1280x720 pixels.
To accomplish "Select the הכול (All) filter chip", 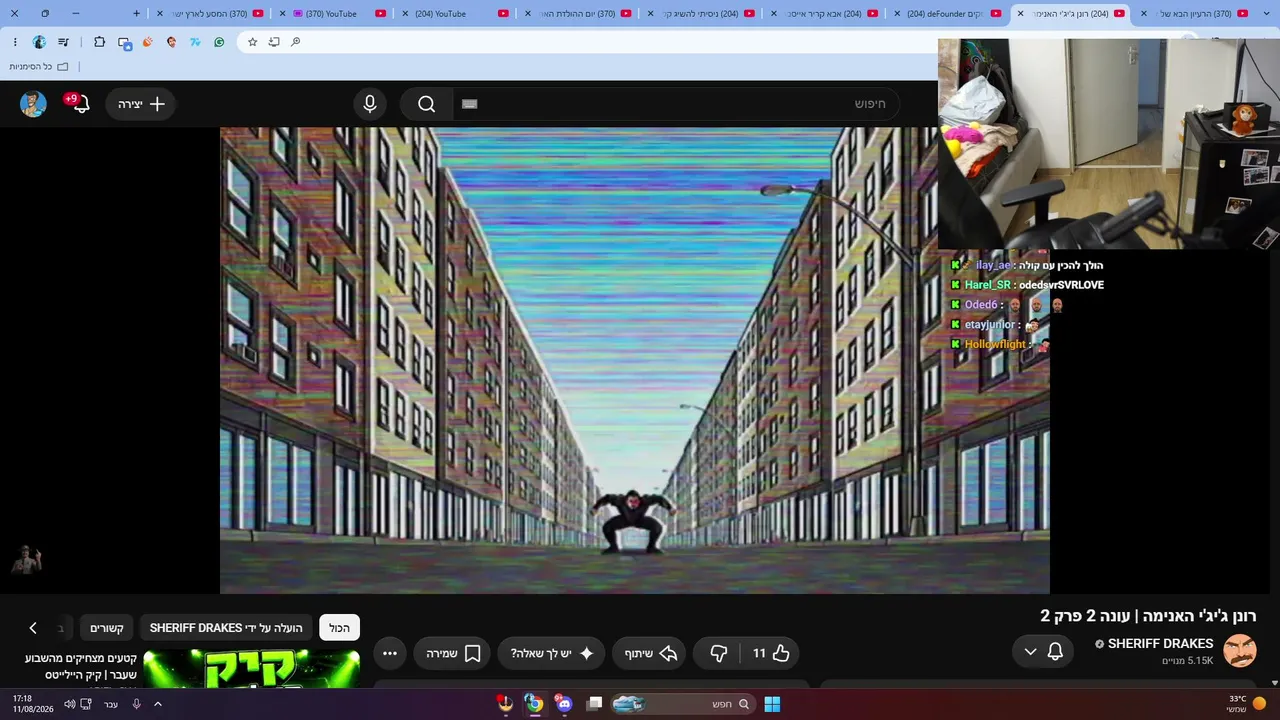I will [340, 628].
